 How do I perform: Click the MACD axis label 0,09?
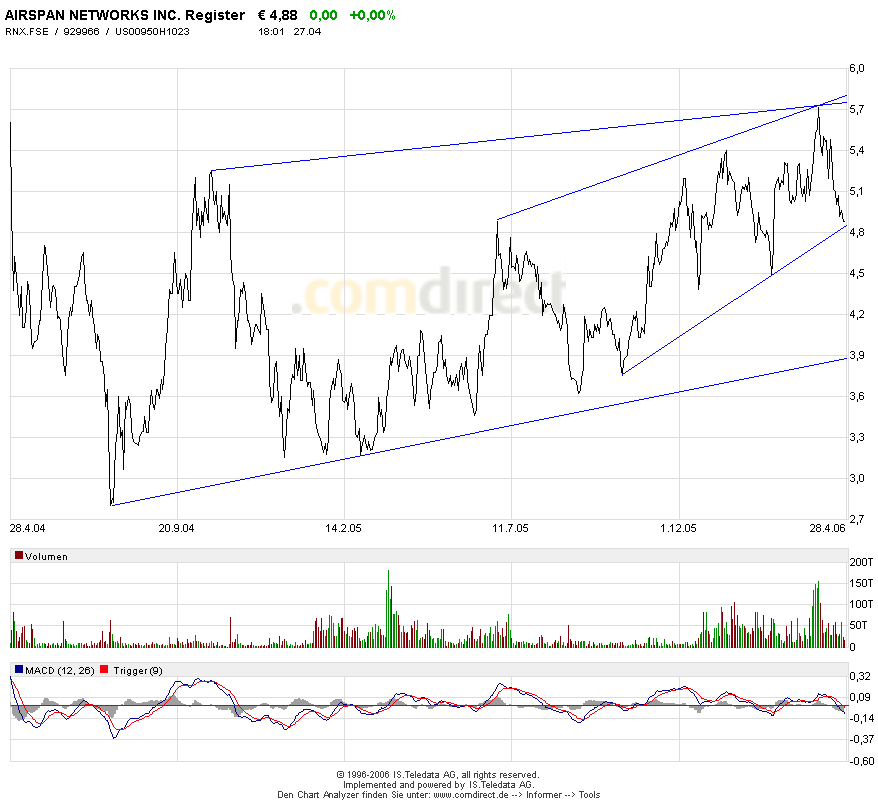861,698
